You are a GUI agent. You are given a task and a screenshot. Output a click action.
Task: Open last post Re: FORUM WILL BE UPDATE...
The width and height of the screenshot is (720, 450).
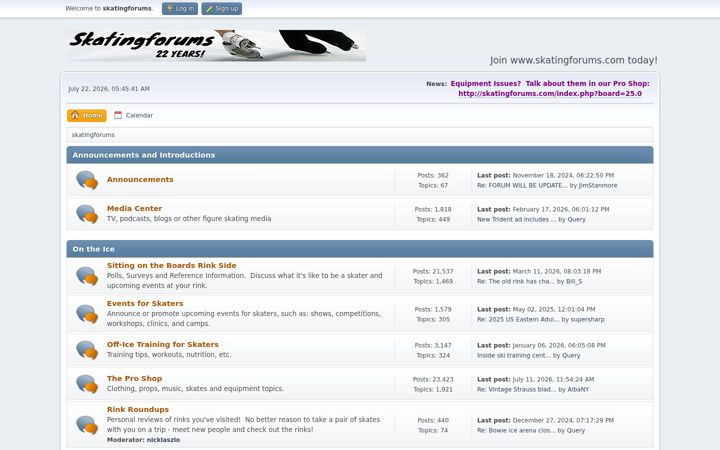522,186
